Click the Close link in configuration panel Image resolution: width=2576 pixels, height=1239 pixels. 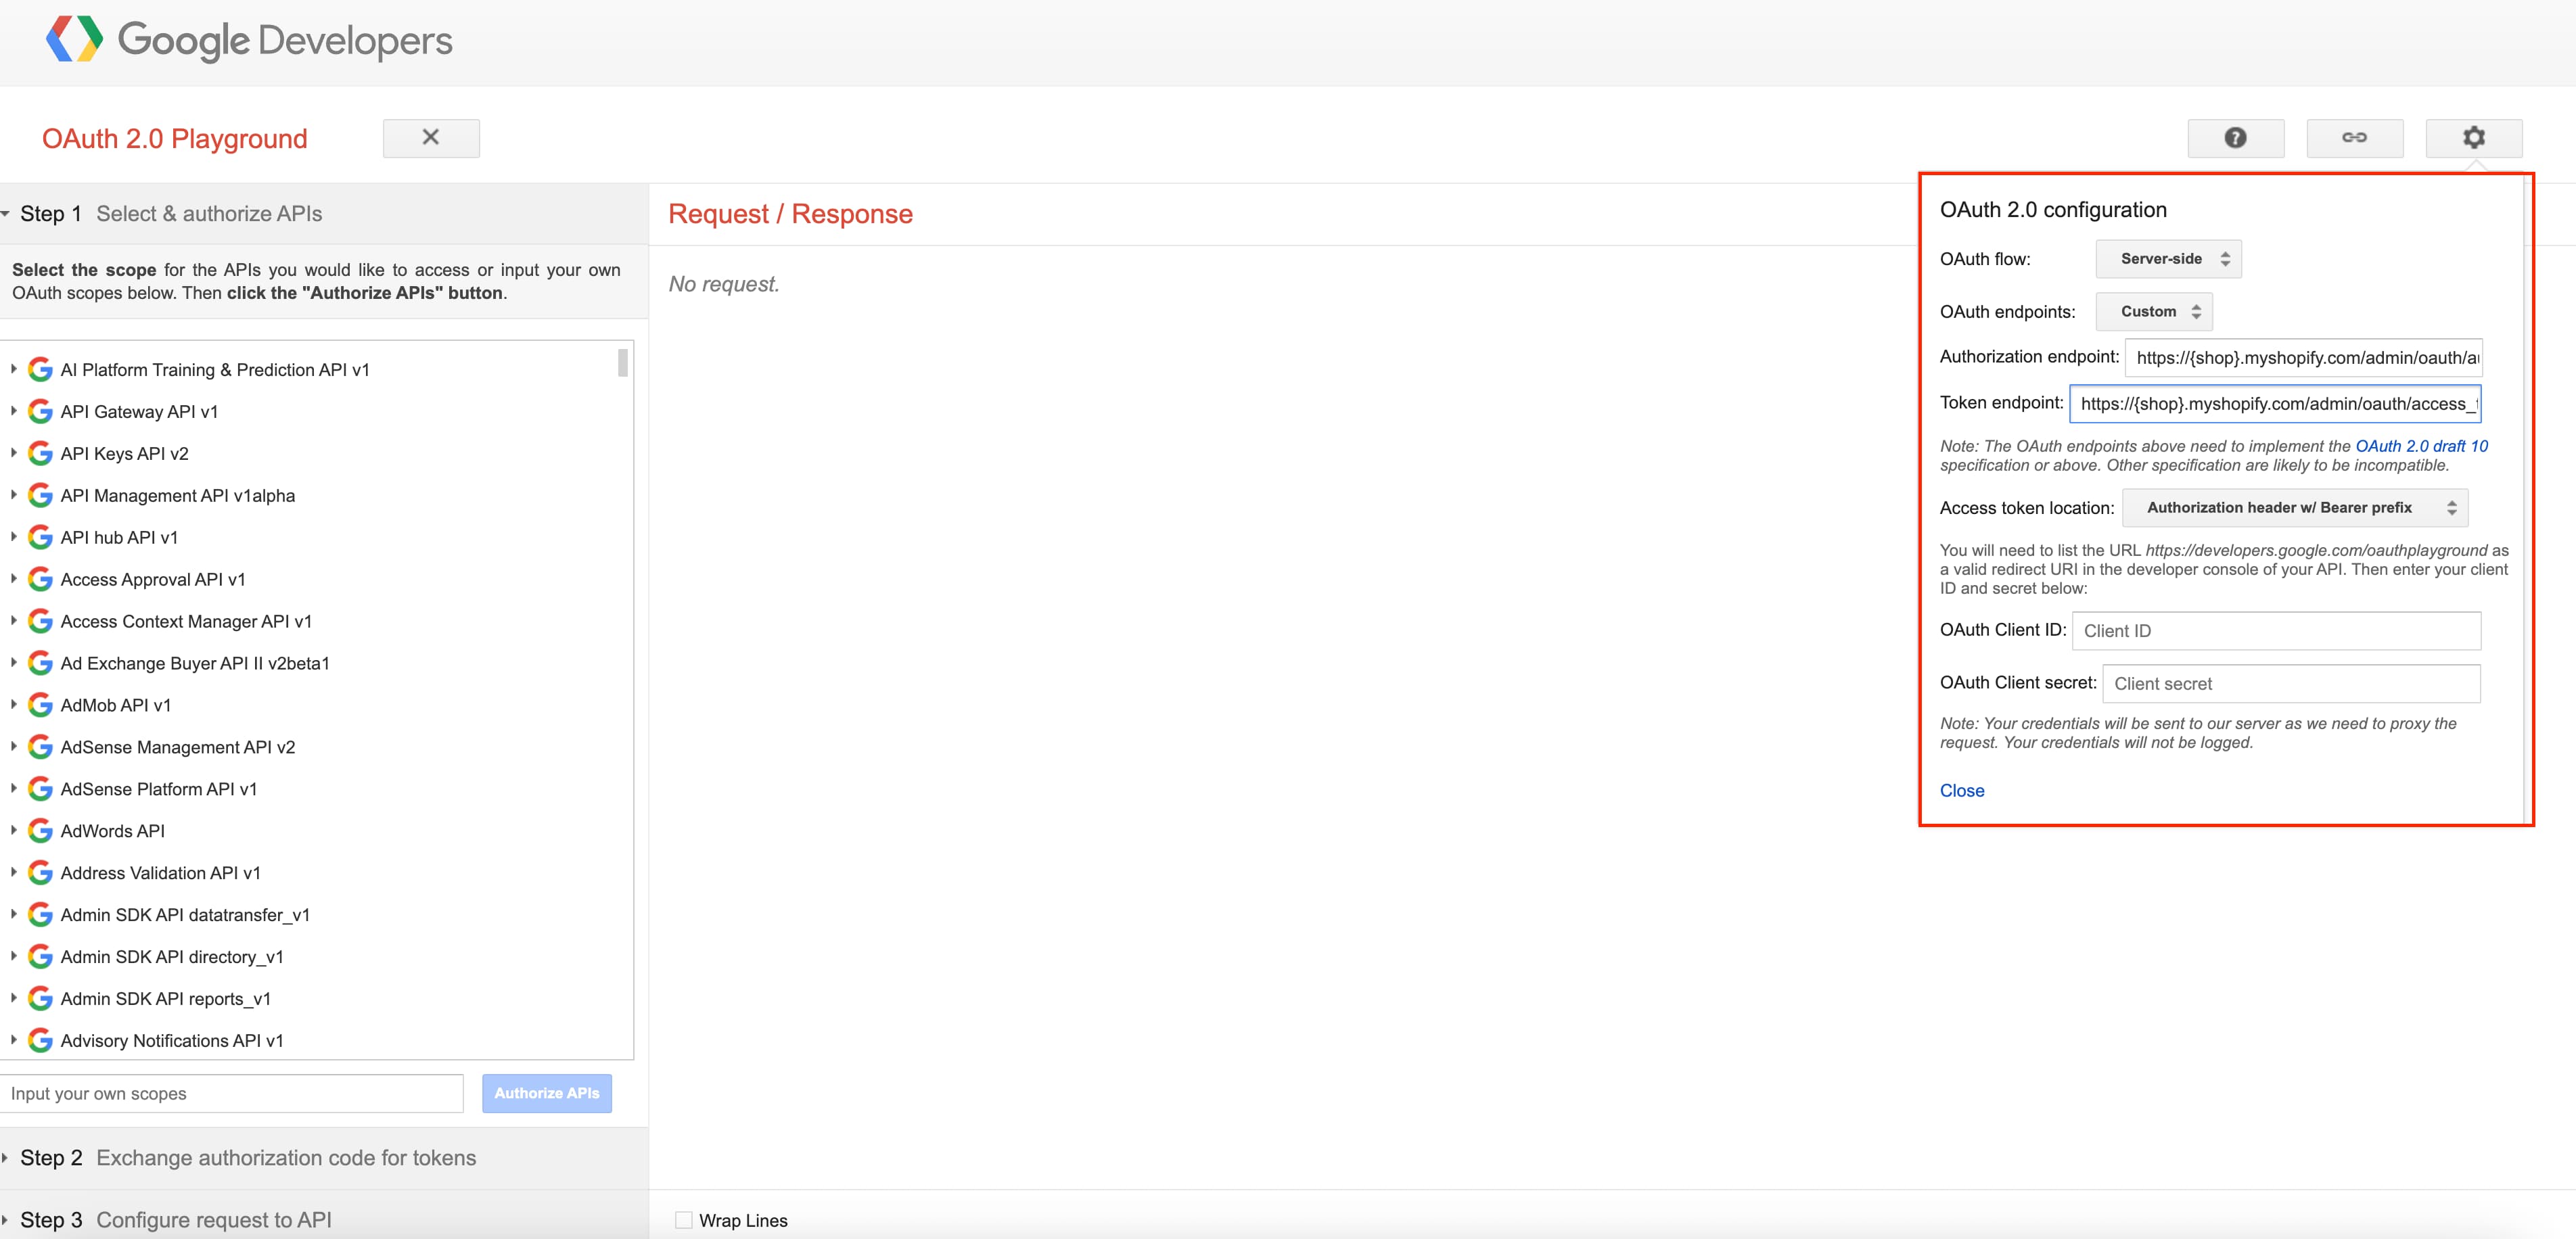[1961, 791]
